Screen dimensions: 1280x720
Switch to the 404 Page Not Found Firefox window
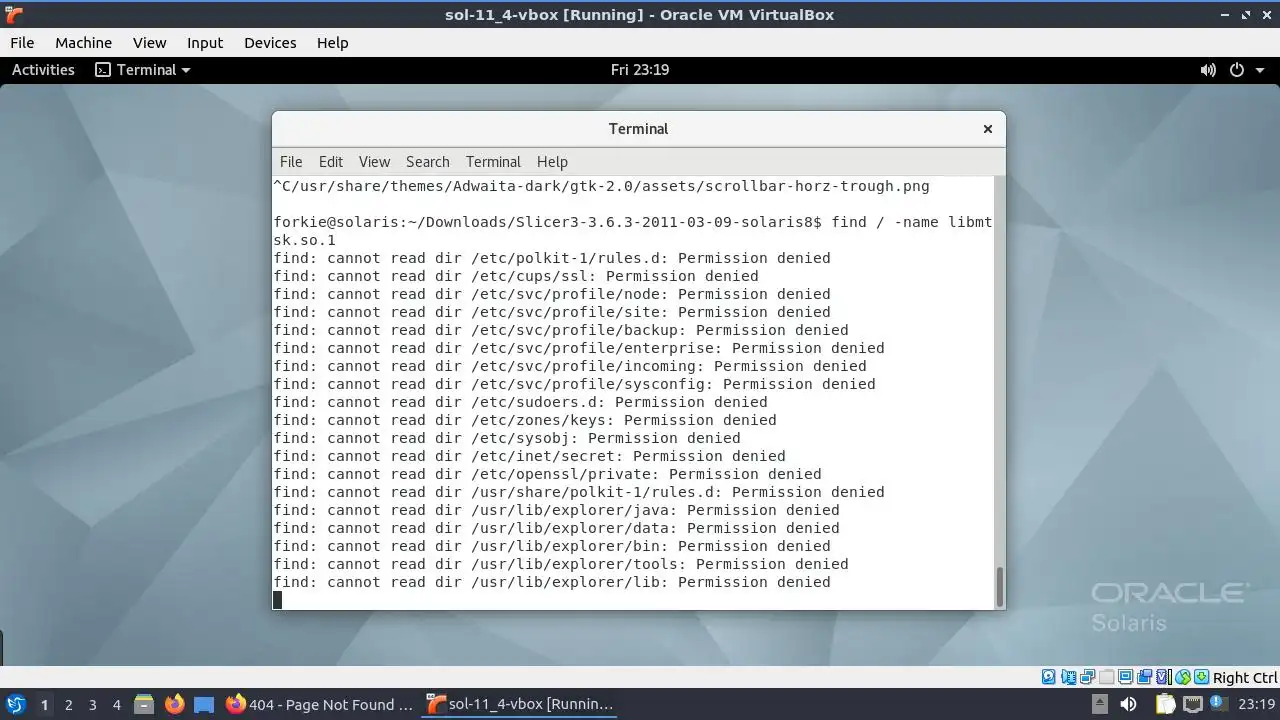coord(320,704)
